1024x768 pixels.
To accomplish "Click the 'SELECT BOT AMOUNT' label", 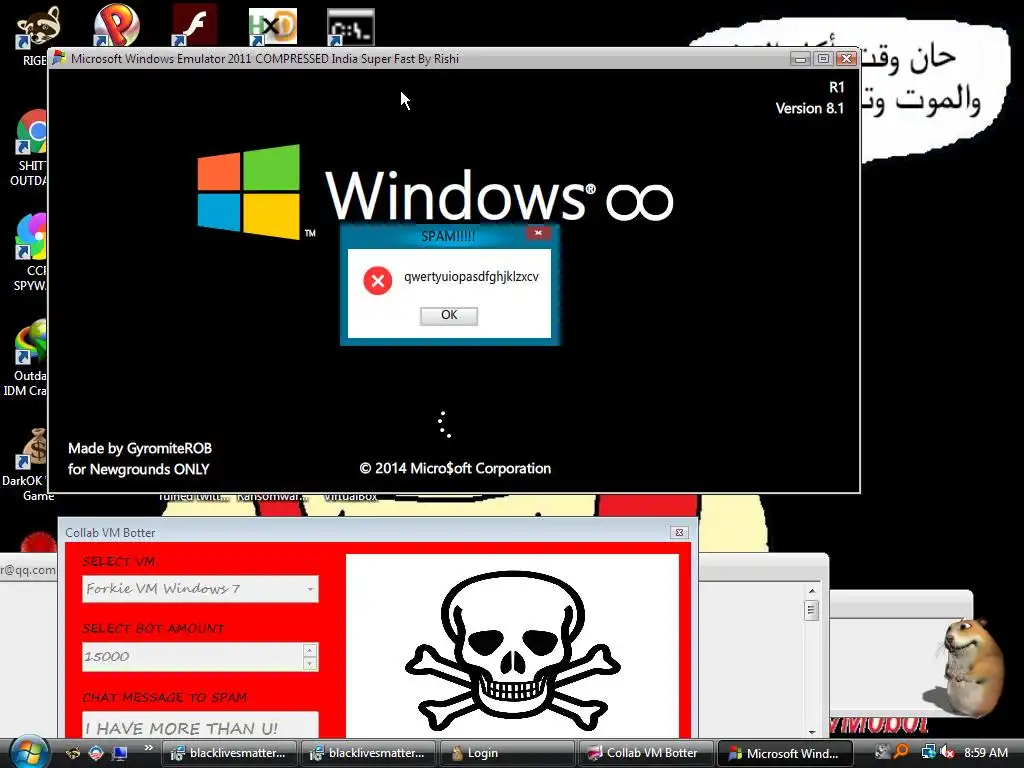I will (x=153, y=629).
